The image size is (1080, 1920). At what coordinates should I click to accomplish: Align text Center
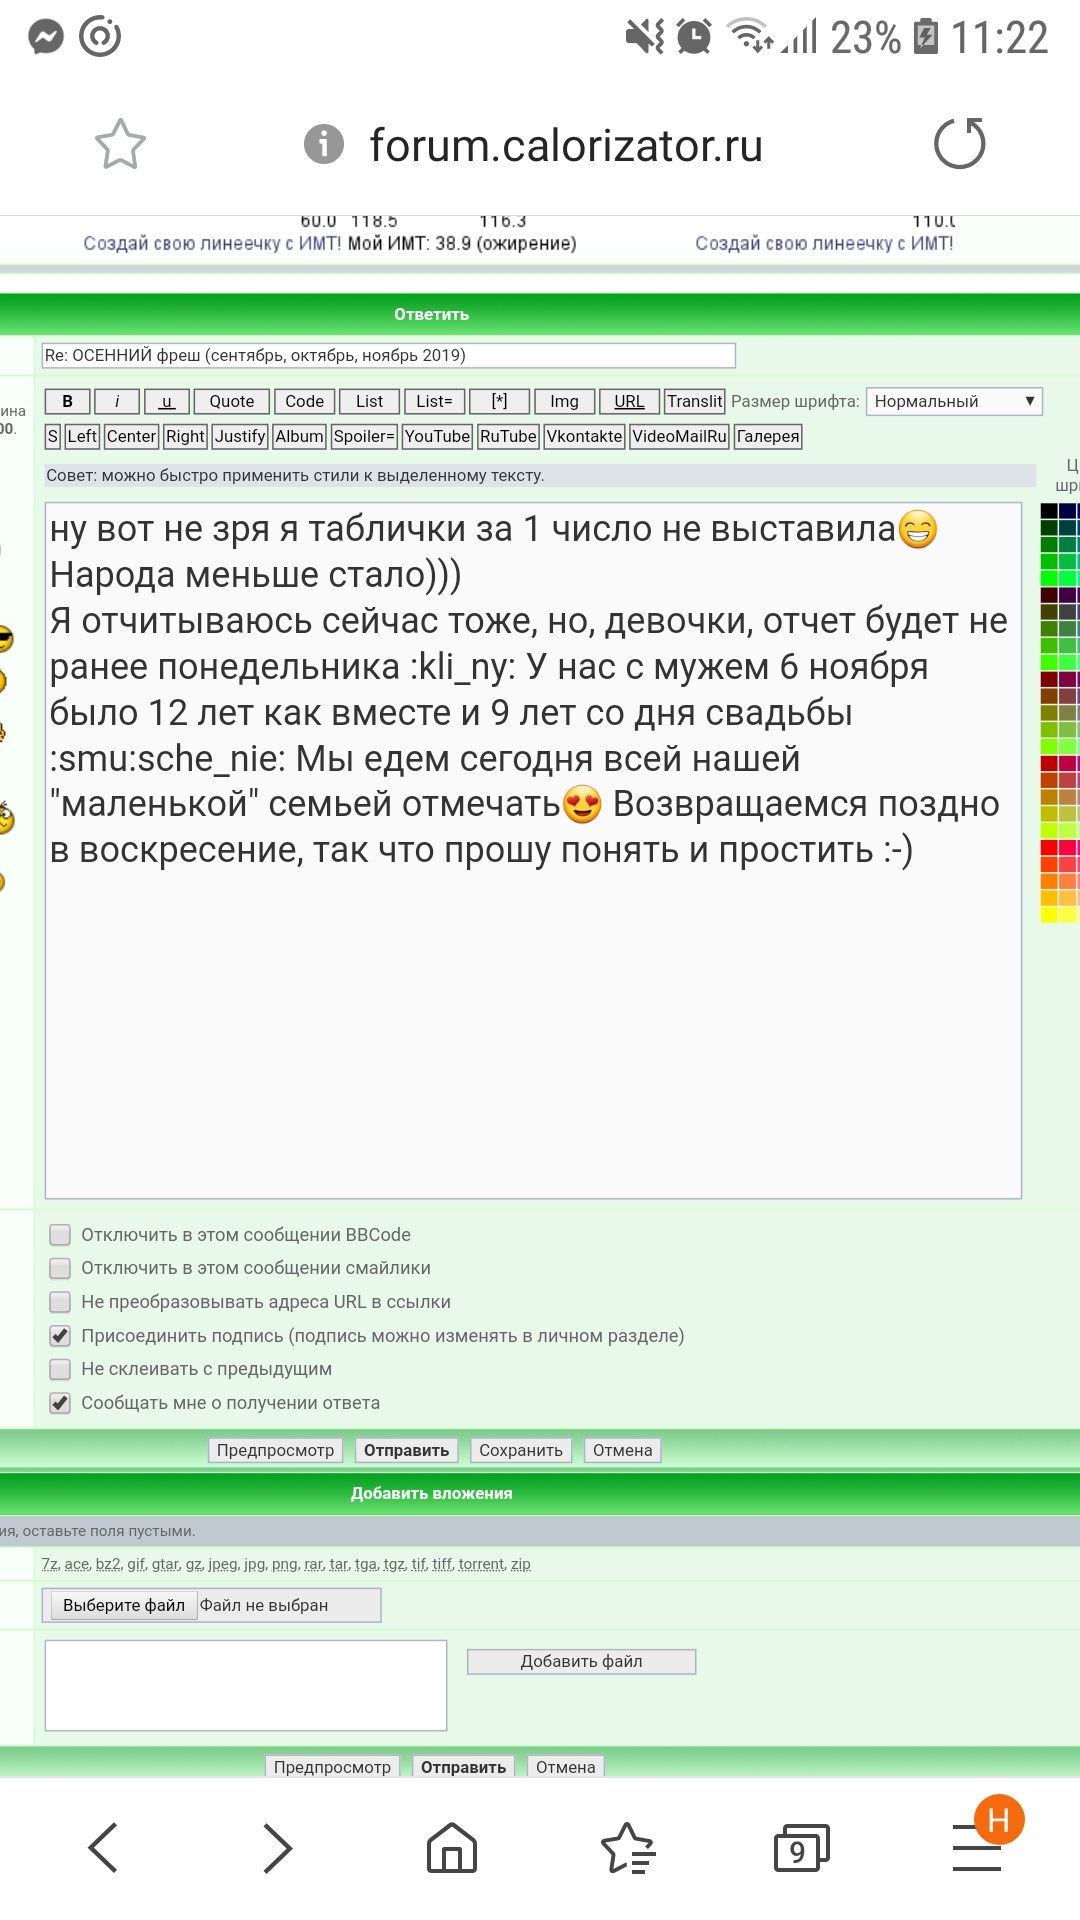point(131,436)
